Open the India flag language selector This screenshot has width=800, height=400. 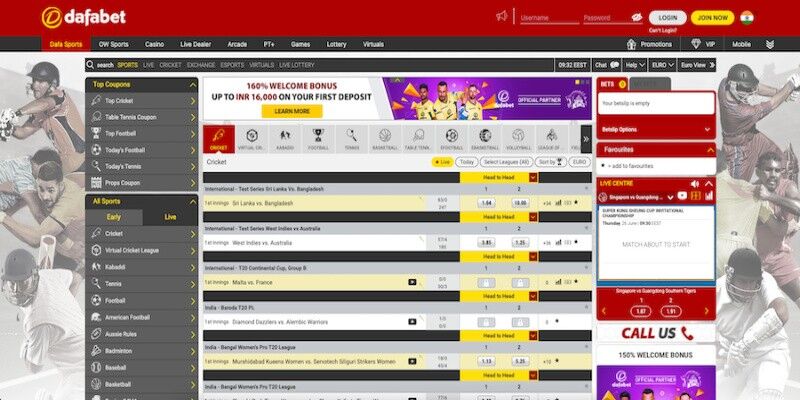(x=747, y=18)
